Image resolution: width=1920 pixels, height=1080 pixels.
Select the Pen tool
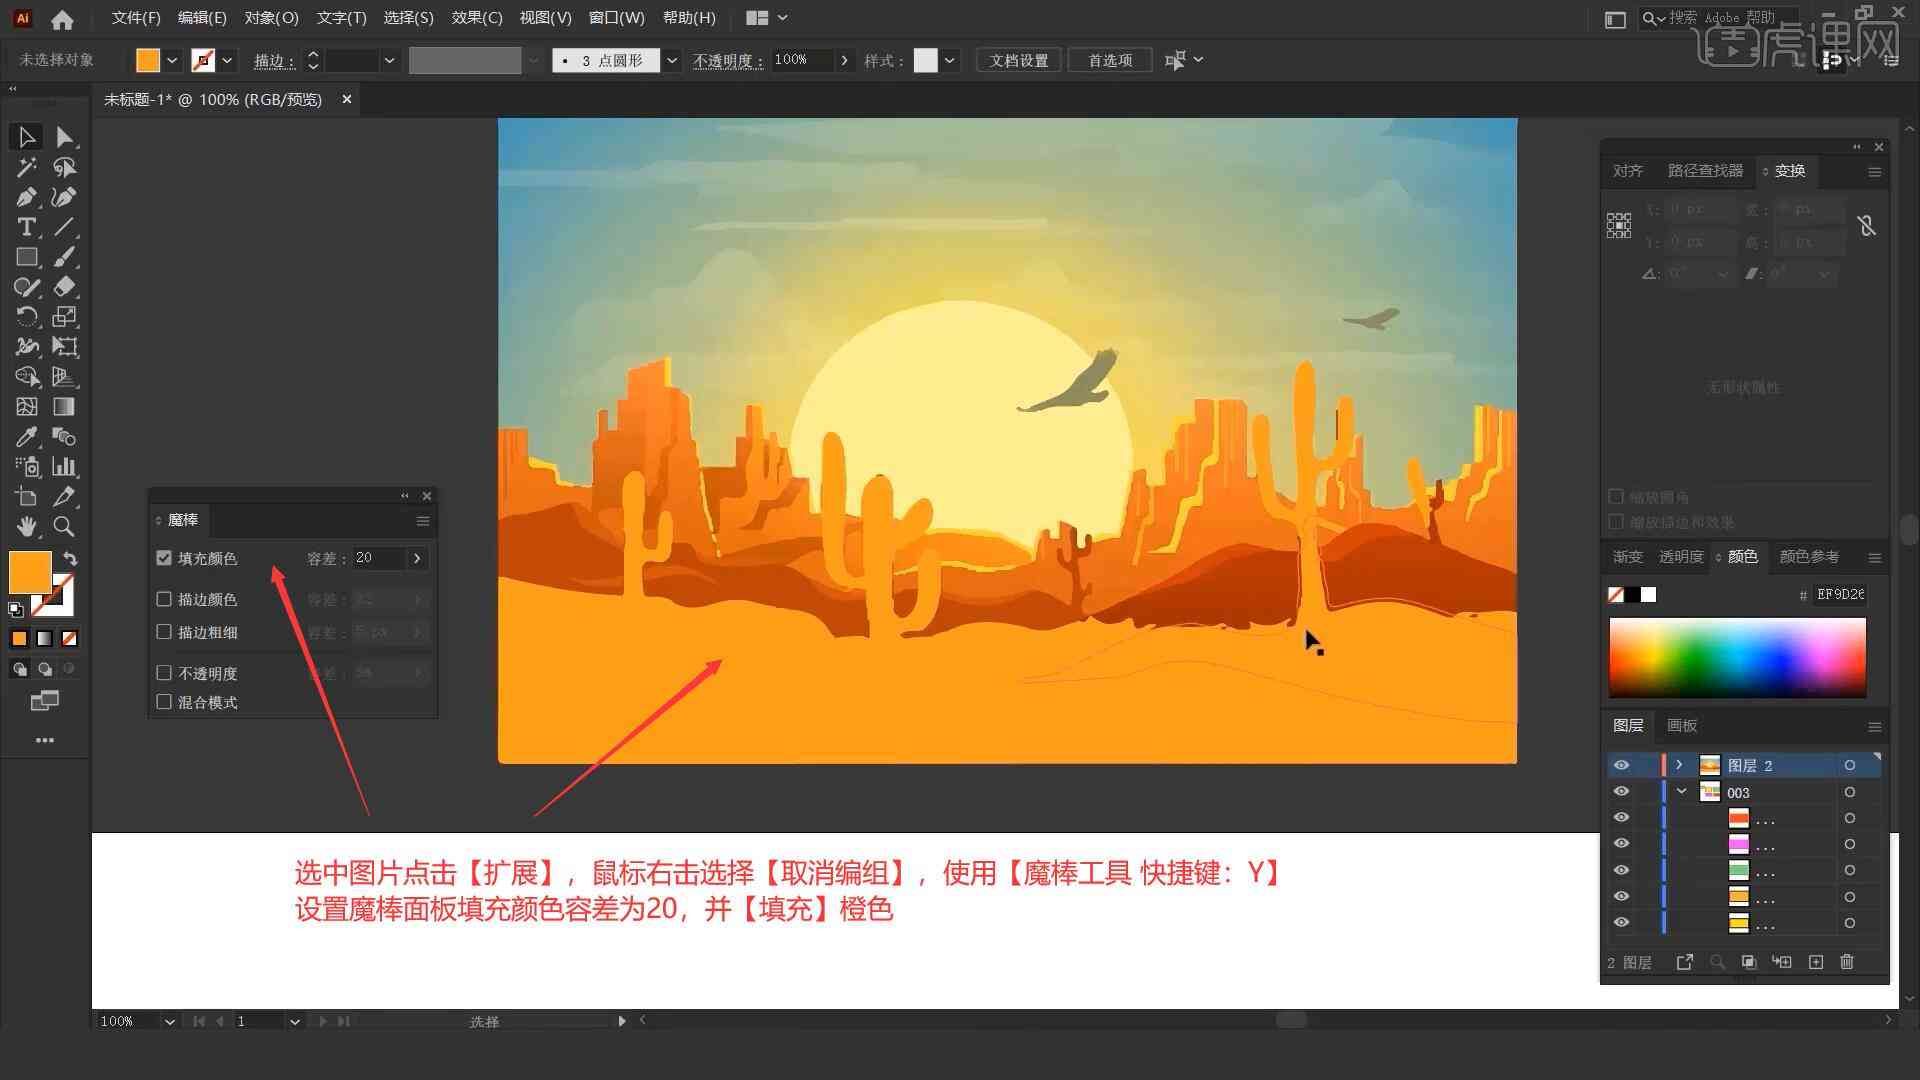coord(25,196)
